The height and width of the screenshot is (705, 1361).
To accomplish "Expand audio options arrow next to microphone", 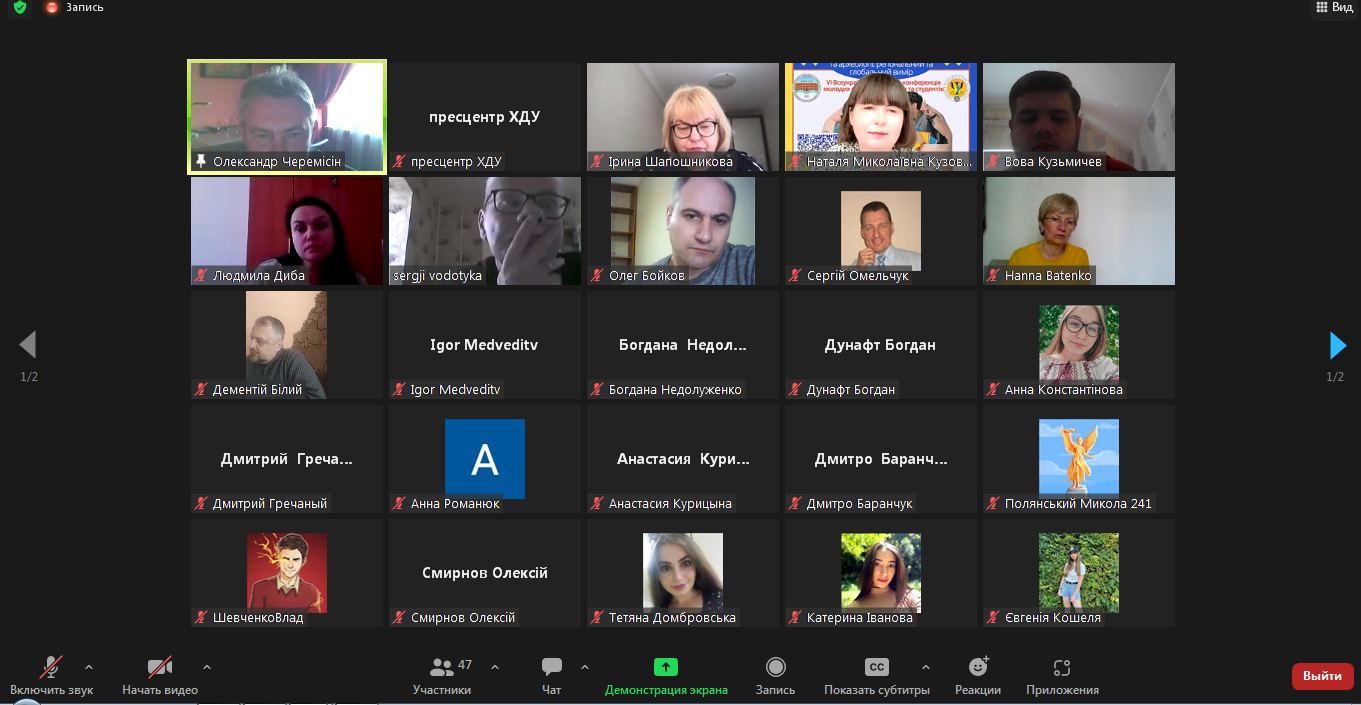I will pyautogui.click(x=89, y=667).
